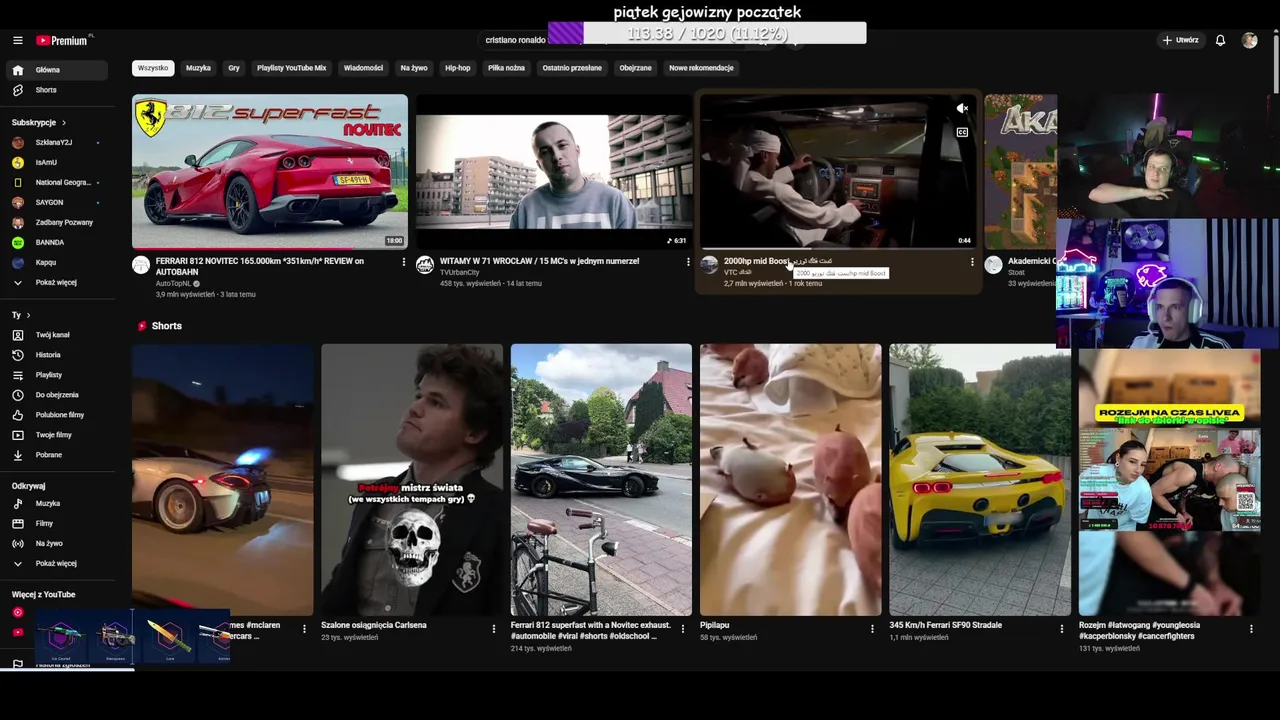Toggle captions on 2000hp preview video
The width and height of the screenshot is (1280, 720).
coord(962,132)
